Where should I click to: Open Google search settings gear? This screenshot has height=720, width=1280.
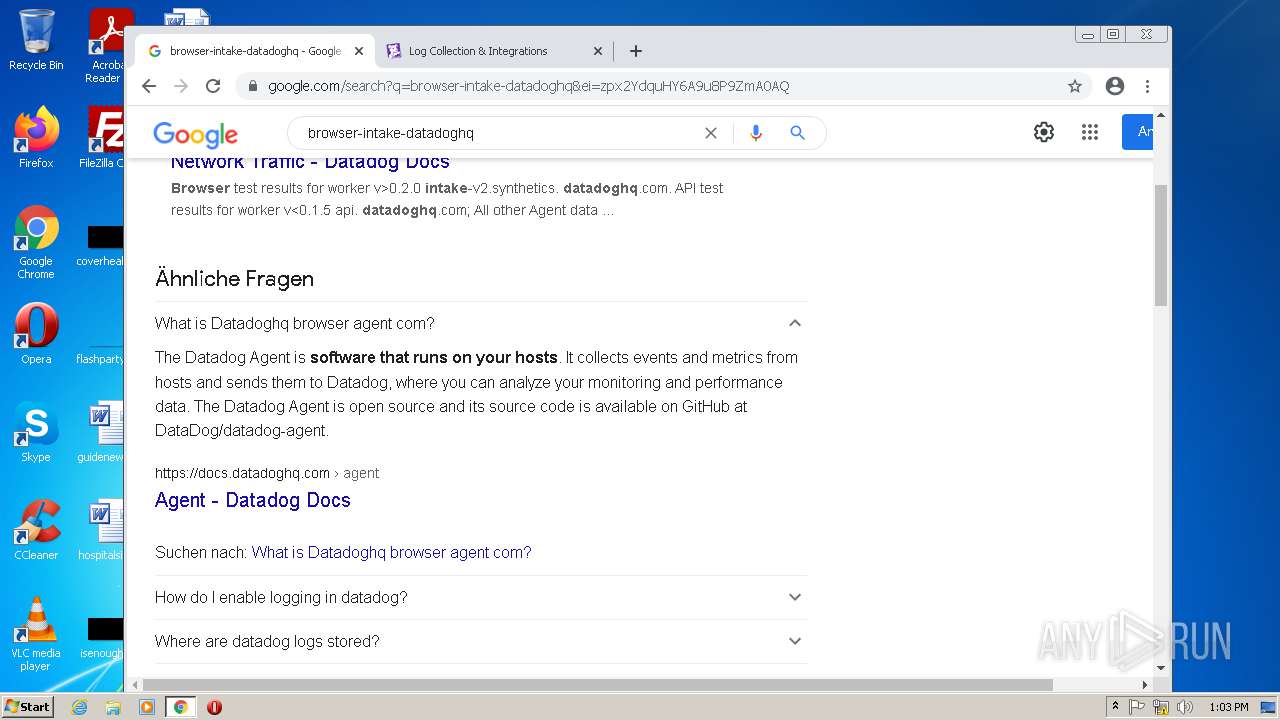pyautogui.click(x=1044, y=132)
